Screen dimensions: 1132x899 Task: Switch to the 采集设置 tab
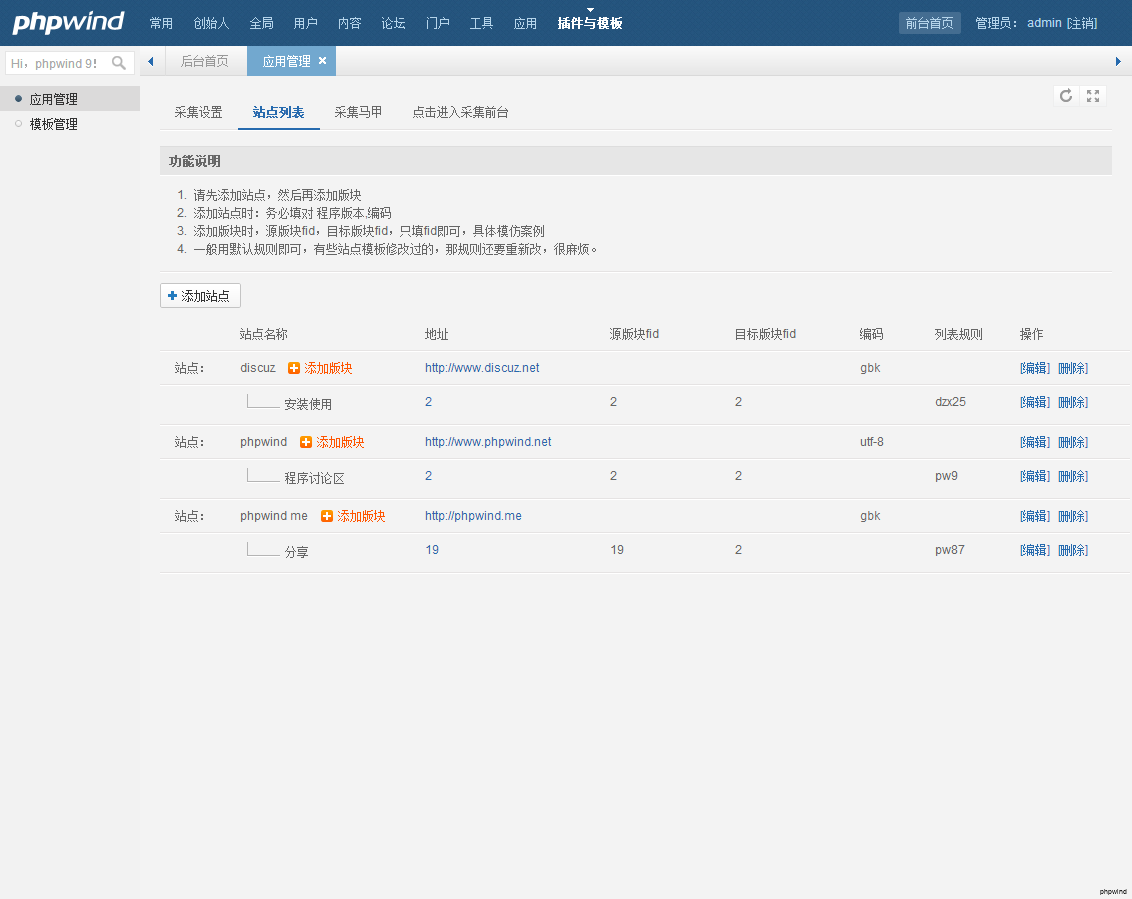(x=198, y=112)
